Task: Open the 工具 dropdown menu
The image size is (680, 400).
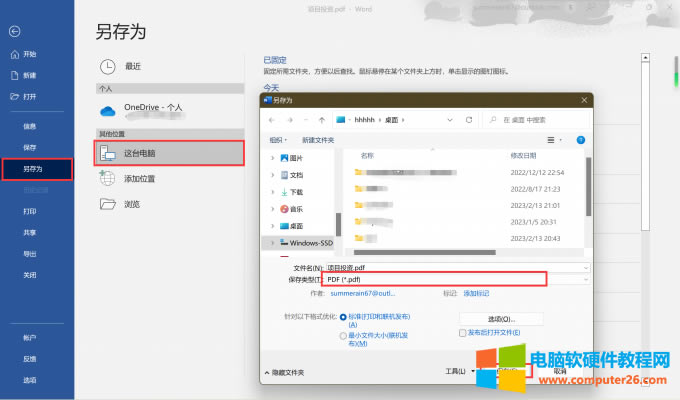Action: (456, 371)
